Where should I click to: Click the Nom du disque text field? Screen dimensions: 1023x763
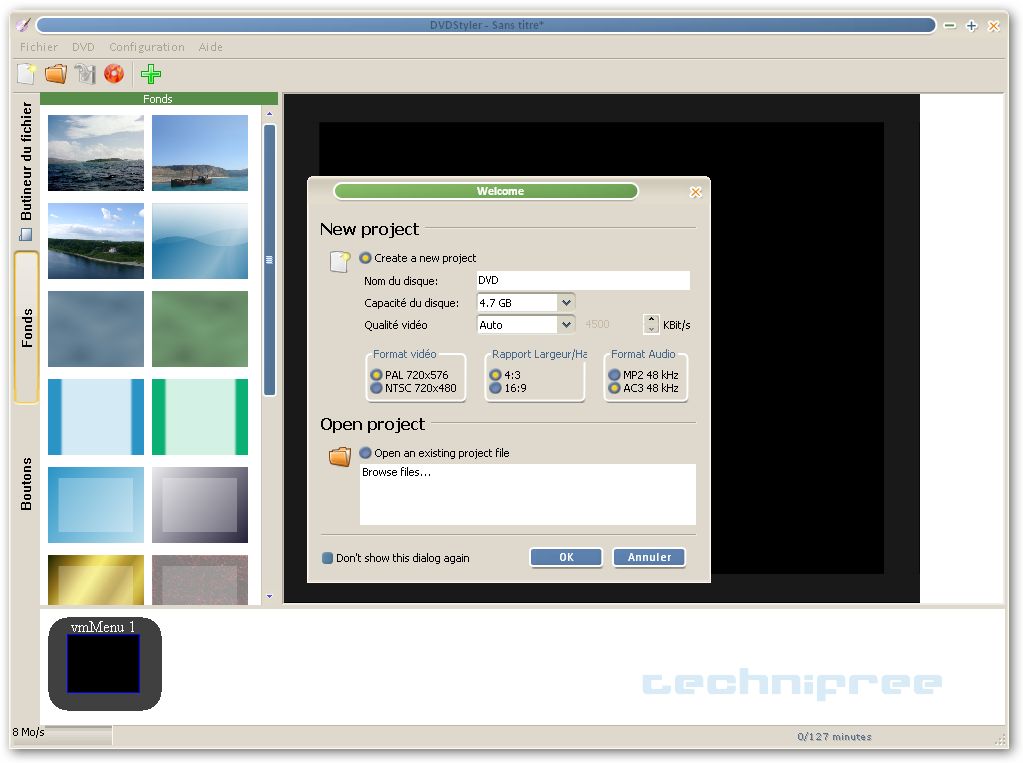point(582,281)
